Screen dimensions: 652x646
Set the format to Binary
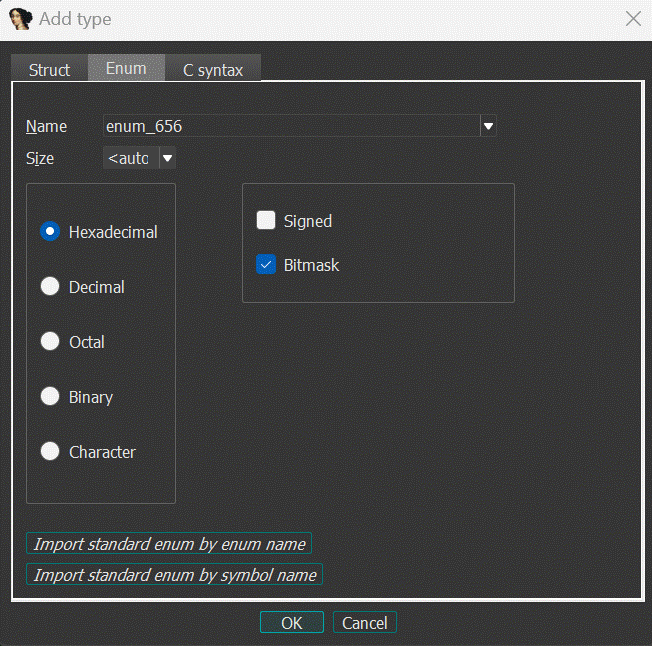(50, 397)
